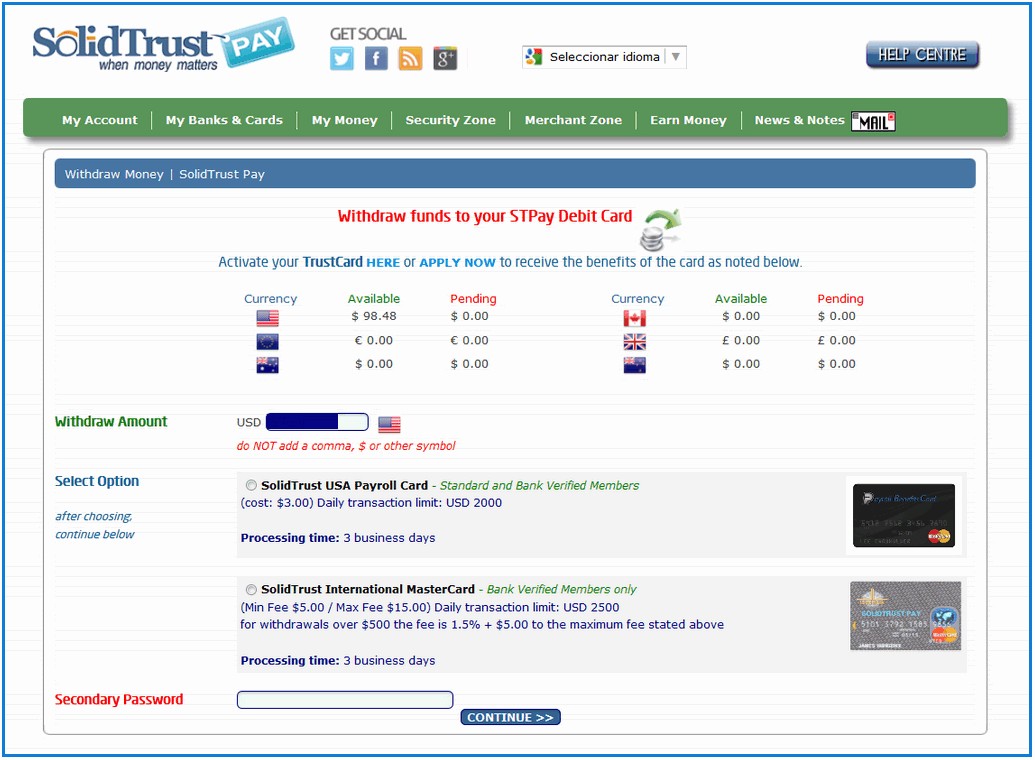This screenshot has height=760, width=1035.
Task: Click the APPLY NOW link
Action: 457,263
